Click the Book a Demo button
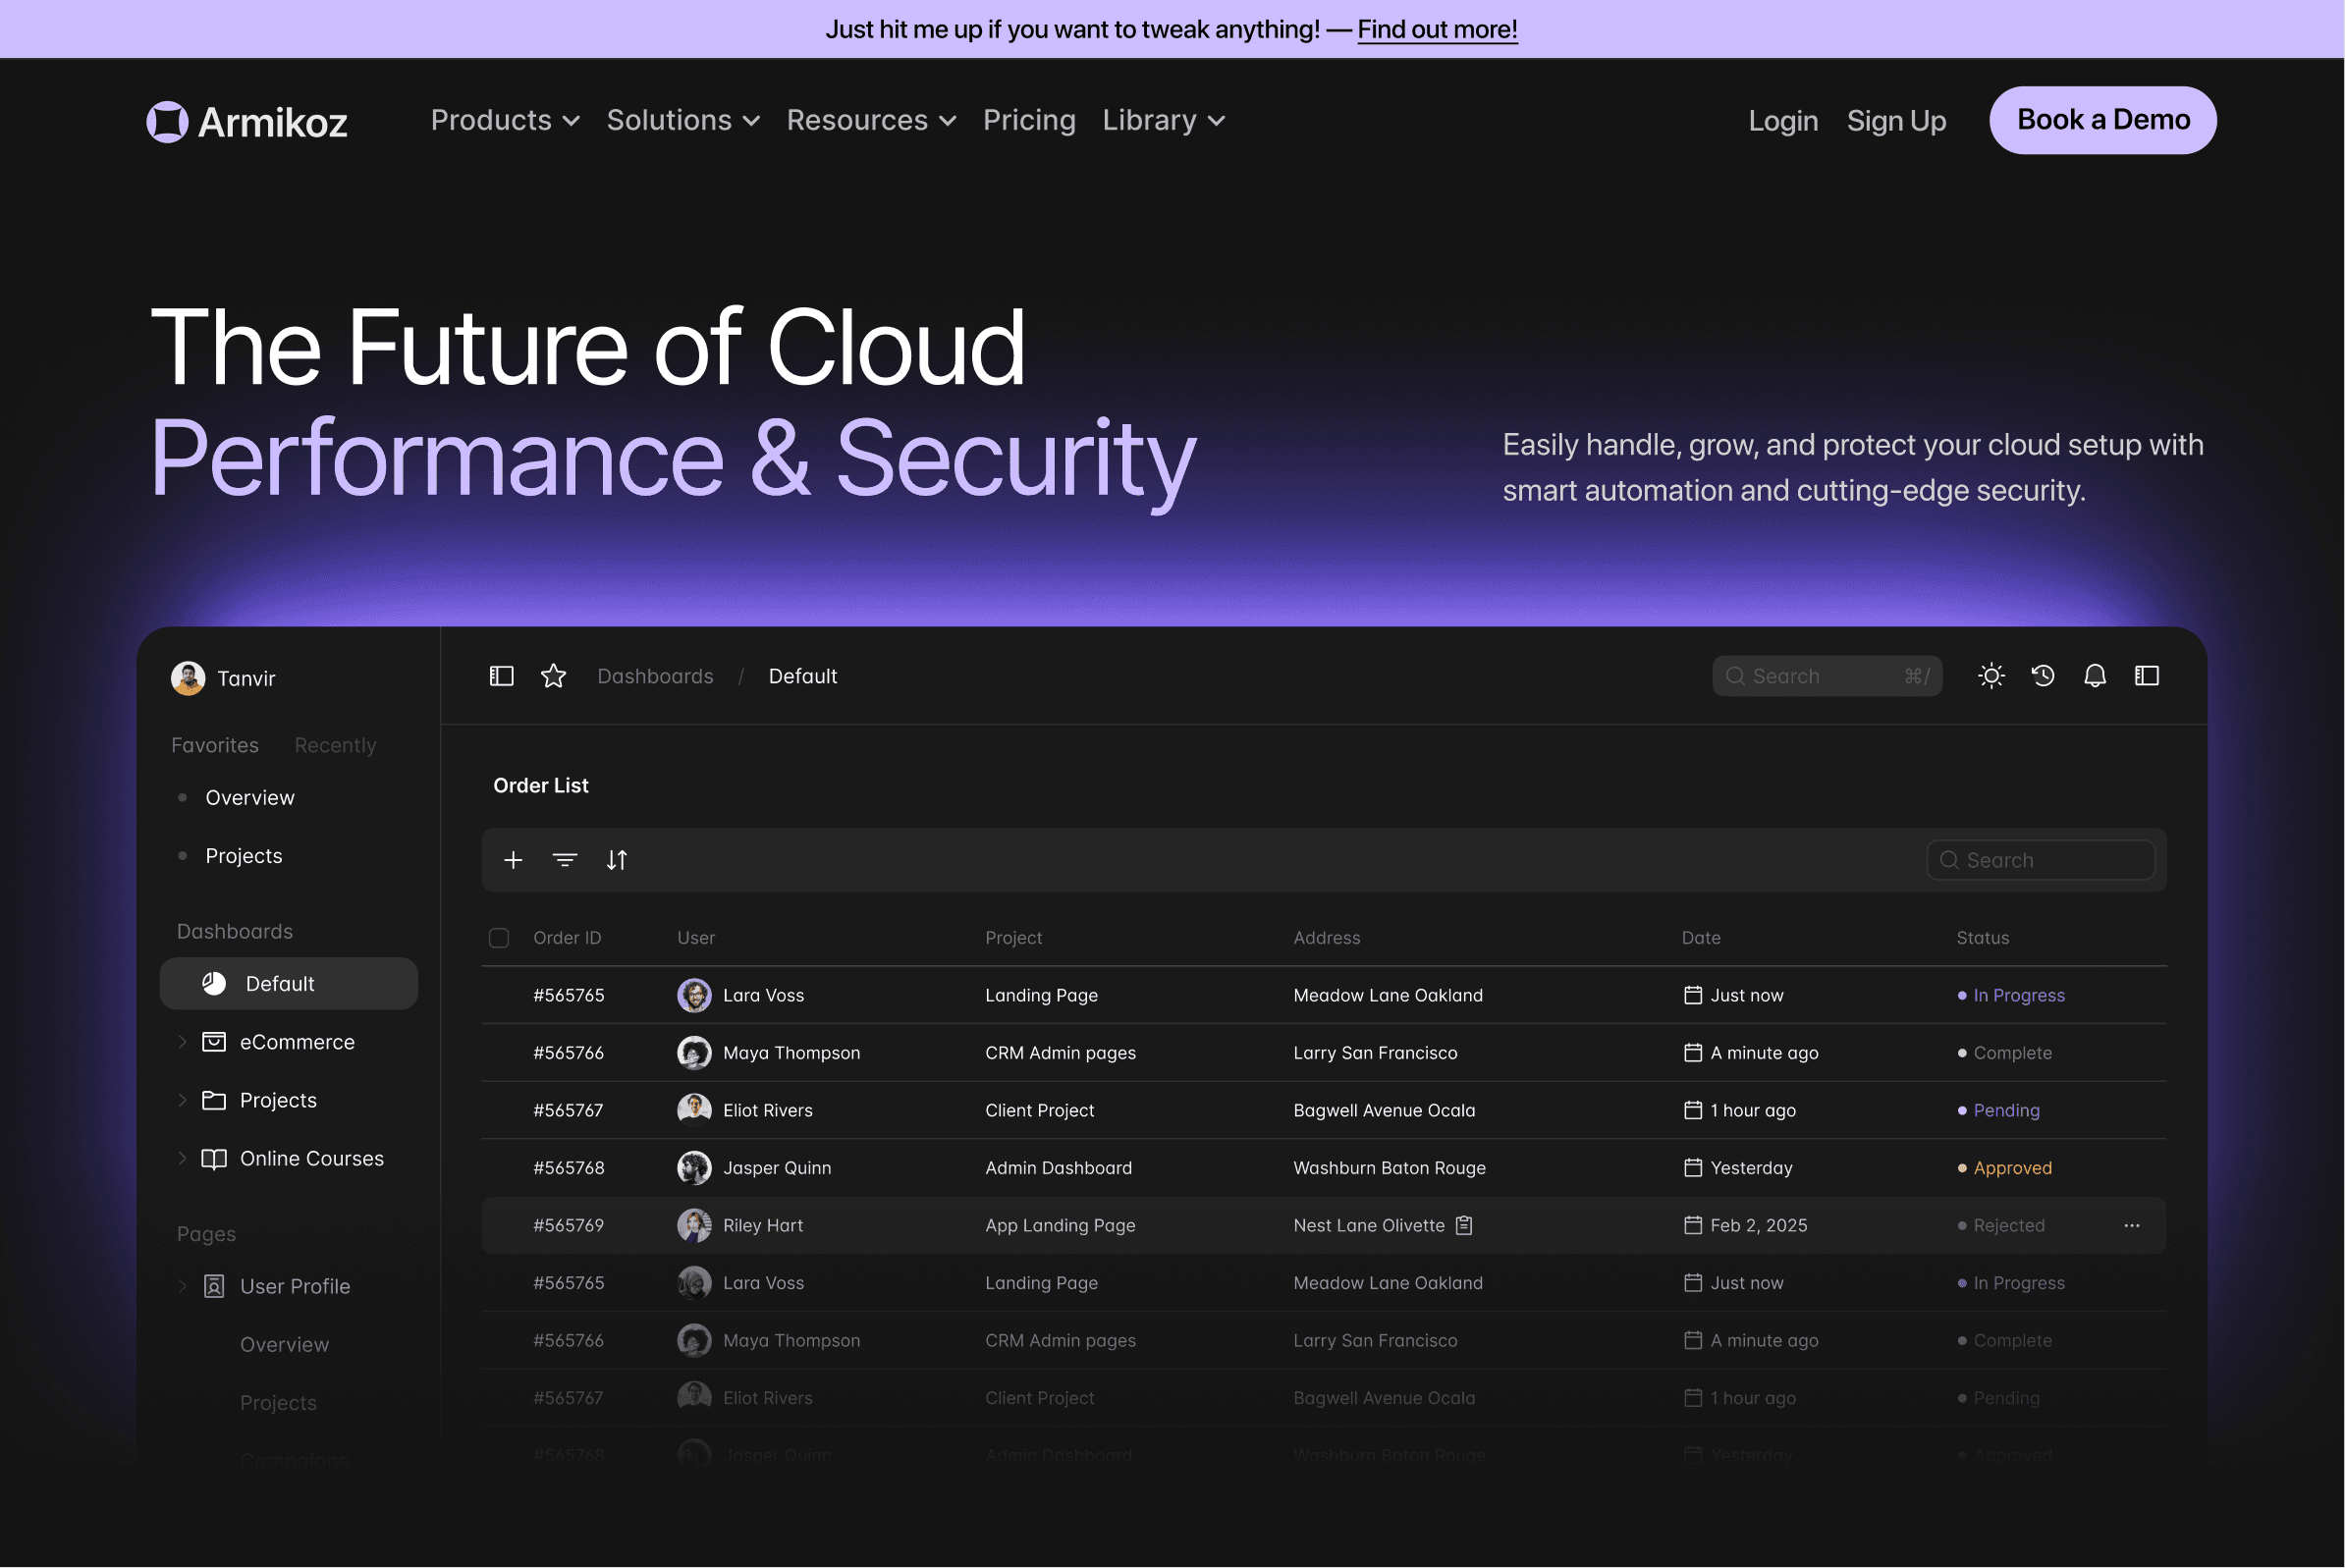Viewport: 2345px width, 1568px height. [x=2103, y=120]
